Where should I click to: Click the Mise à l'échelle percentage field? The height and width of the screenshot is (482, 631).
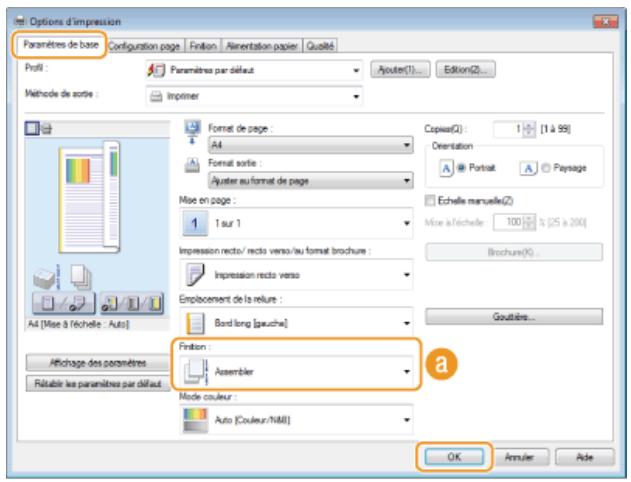tap(508, 222)
